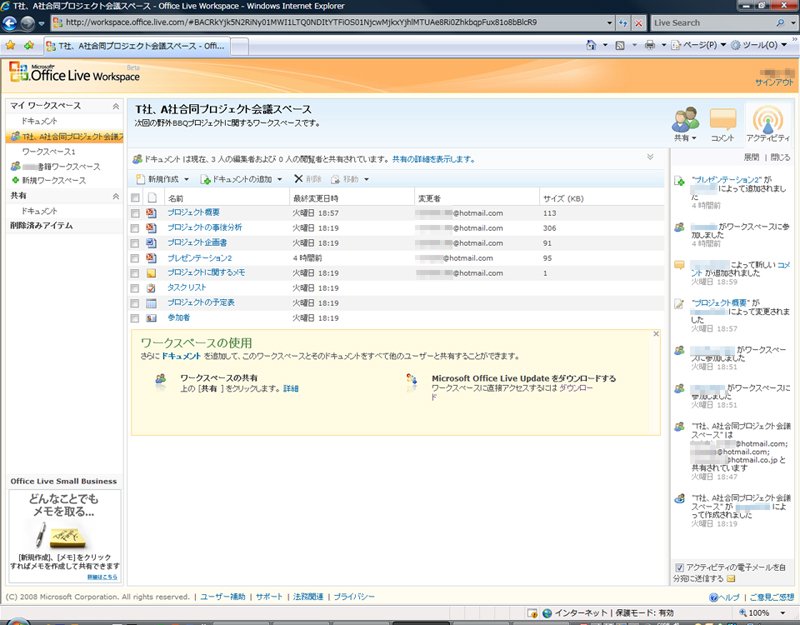The image size is (800, 625).
Task: Click the Office Live Workspace logo
Action: [74, 73]
